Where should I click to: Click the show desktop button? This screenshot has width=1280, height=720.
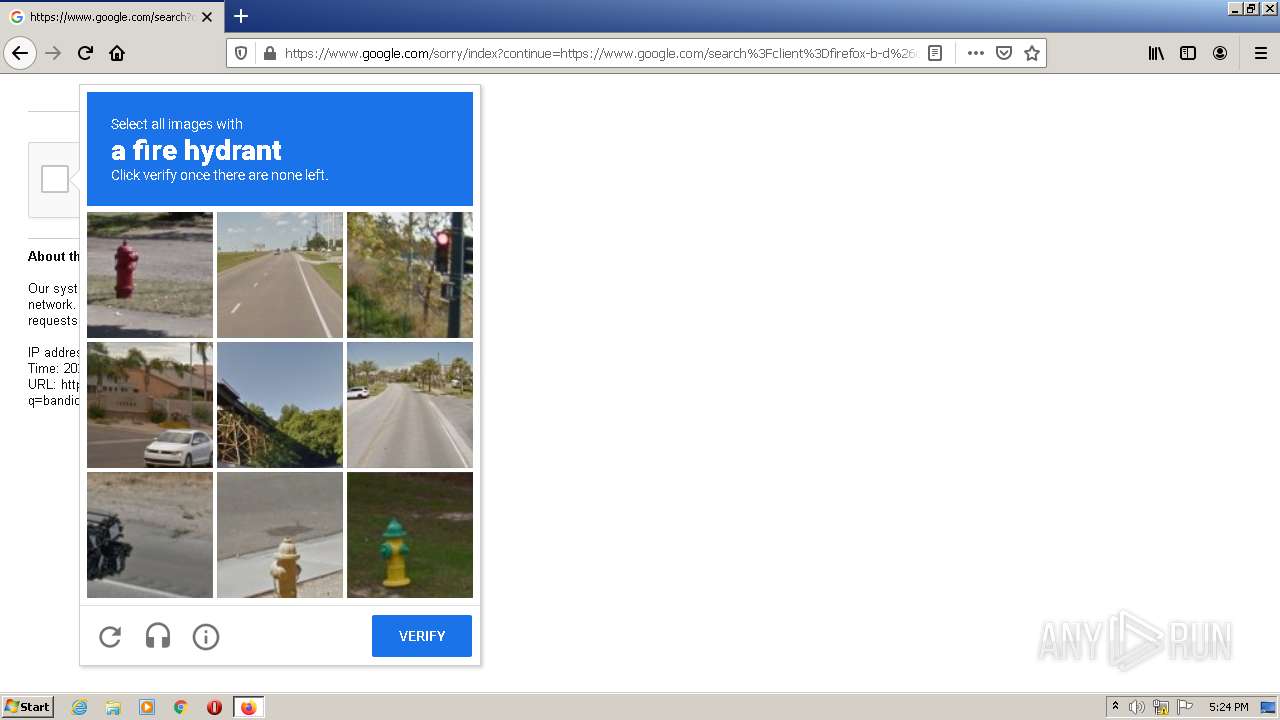(1268, 707)
